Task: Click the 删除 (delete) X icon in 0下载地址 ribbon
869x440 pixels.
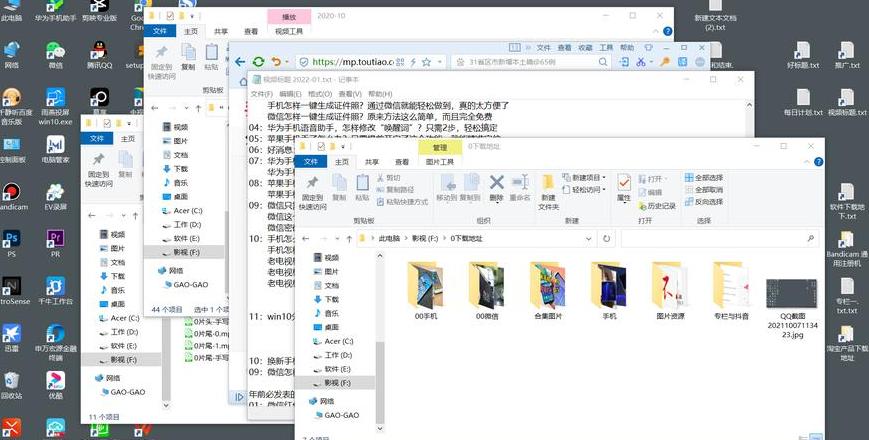Action: (x=497, y=182)
